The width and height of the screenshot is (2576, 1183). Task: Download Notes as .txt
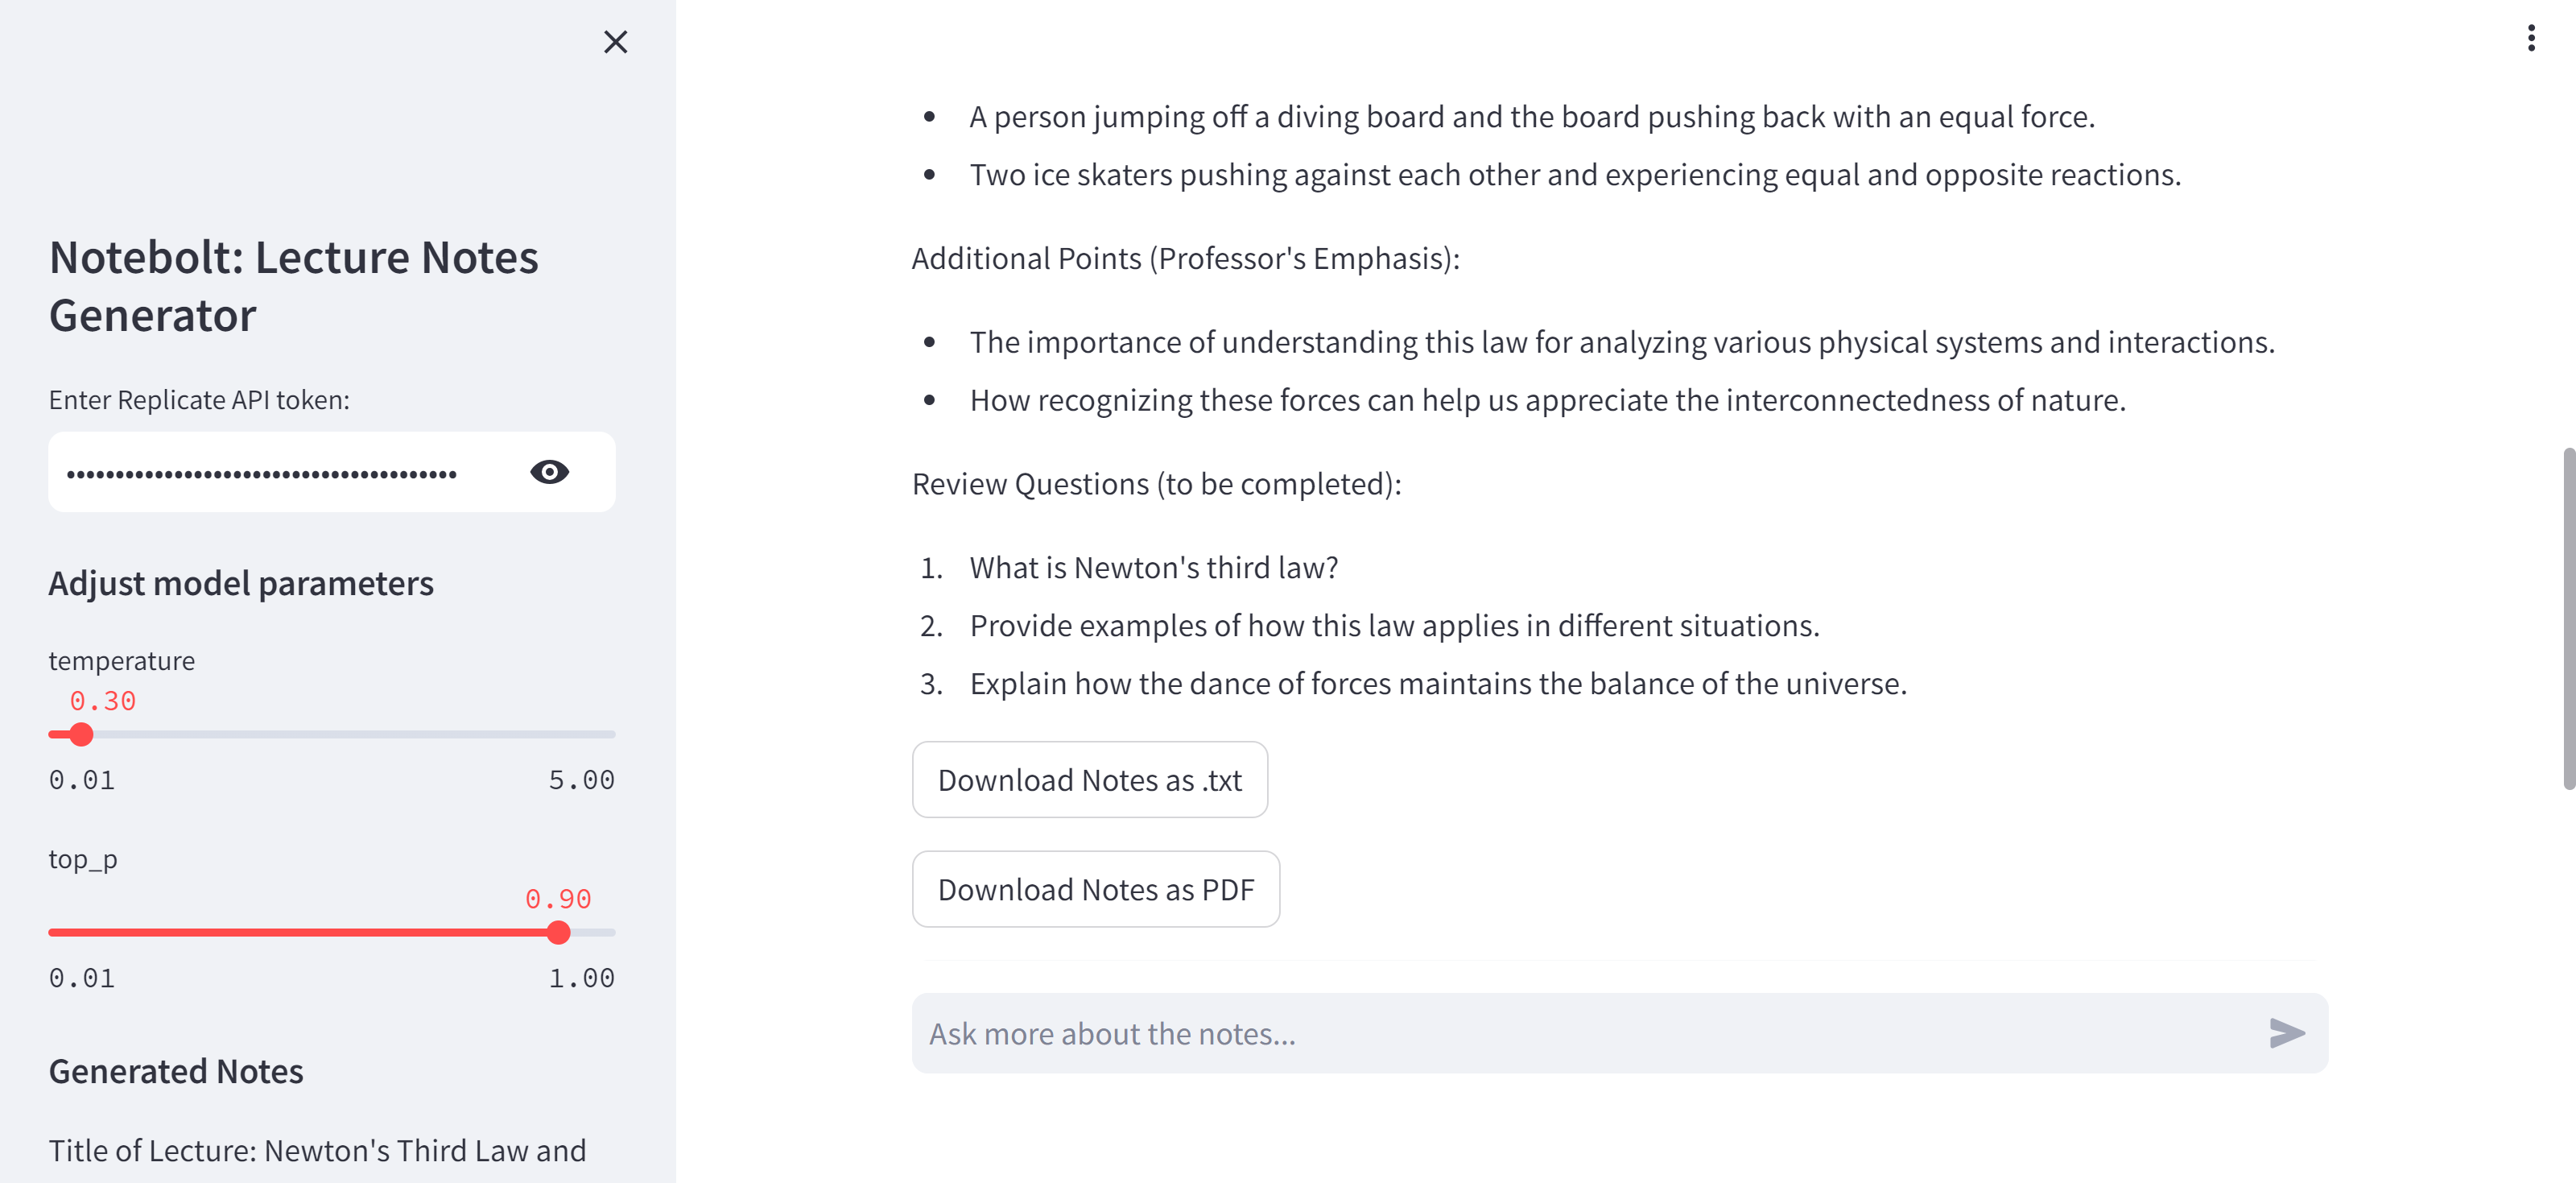[x=1090, y=780]
